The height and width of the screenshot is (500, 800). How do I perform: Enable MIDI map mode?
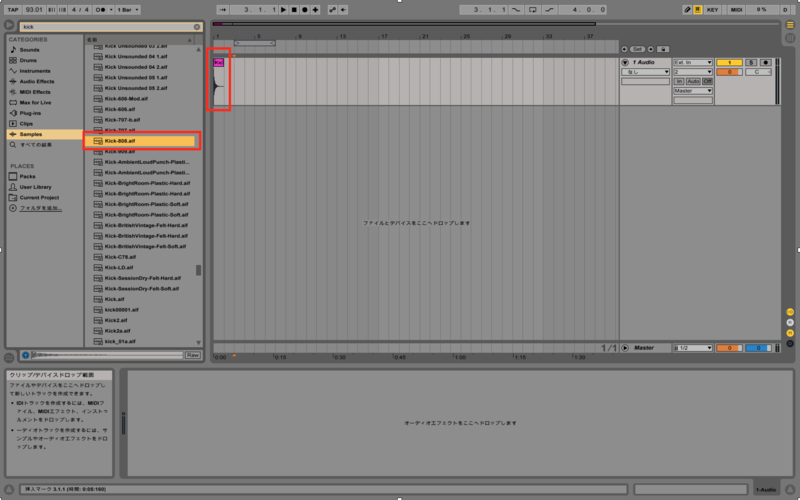pyautogui.click(x=736, y=10)
